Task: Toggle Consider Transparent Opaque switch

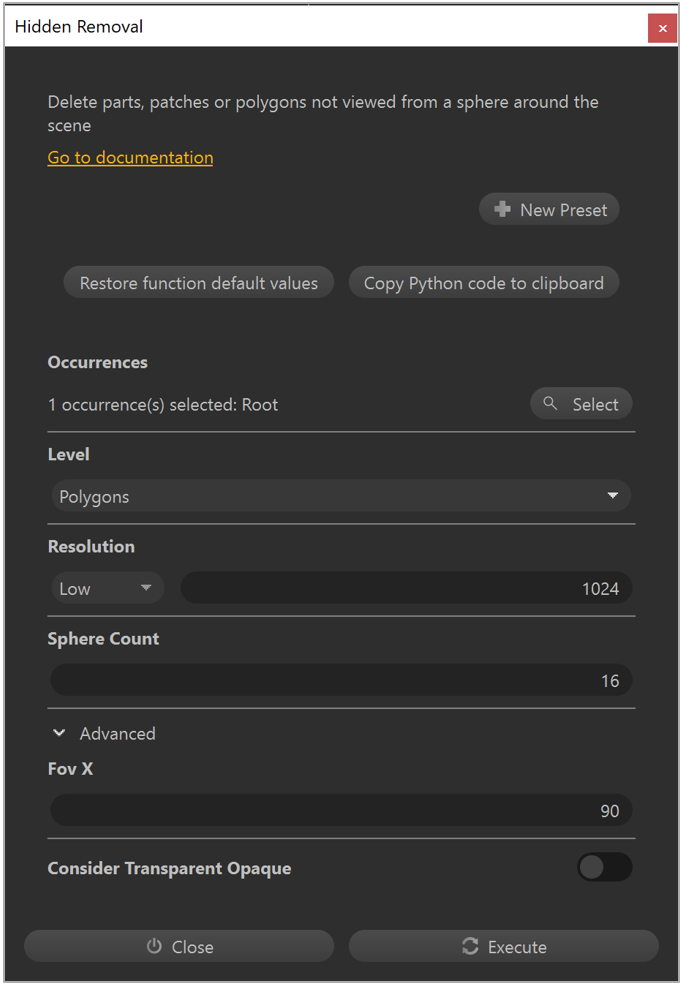Action: 604,868
